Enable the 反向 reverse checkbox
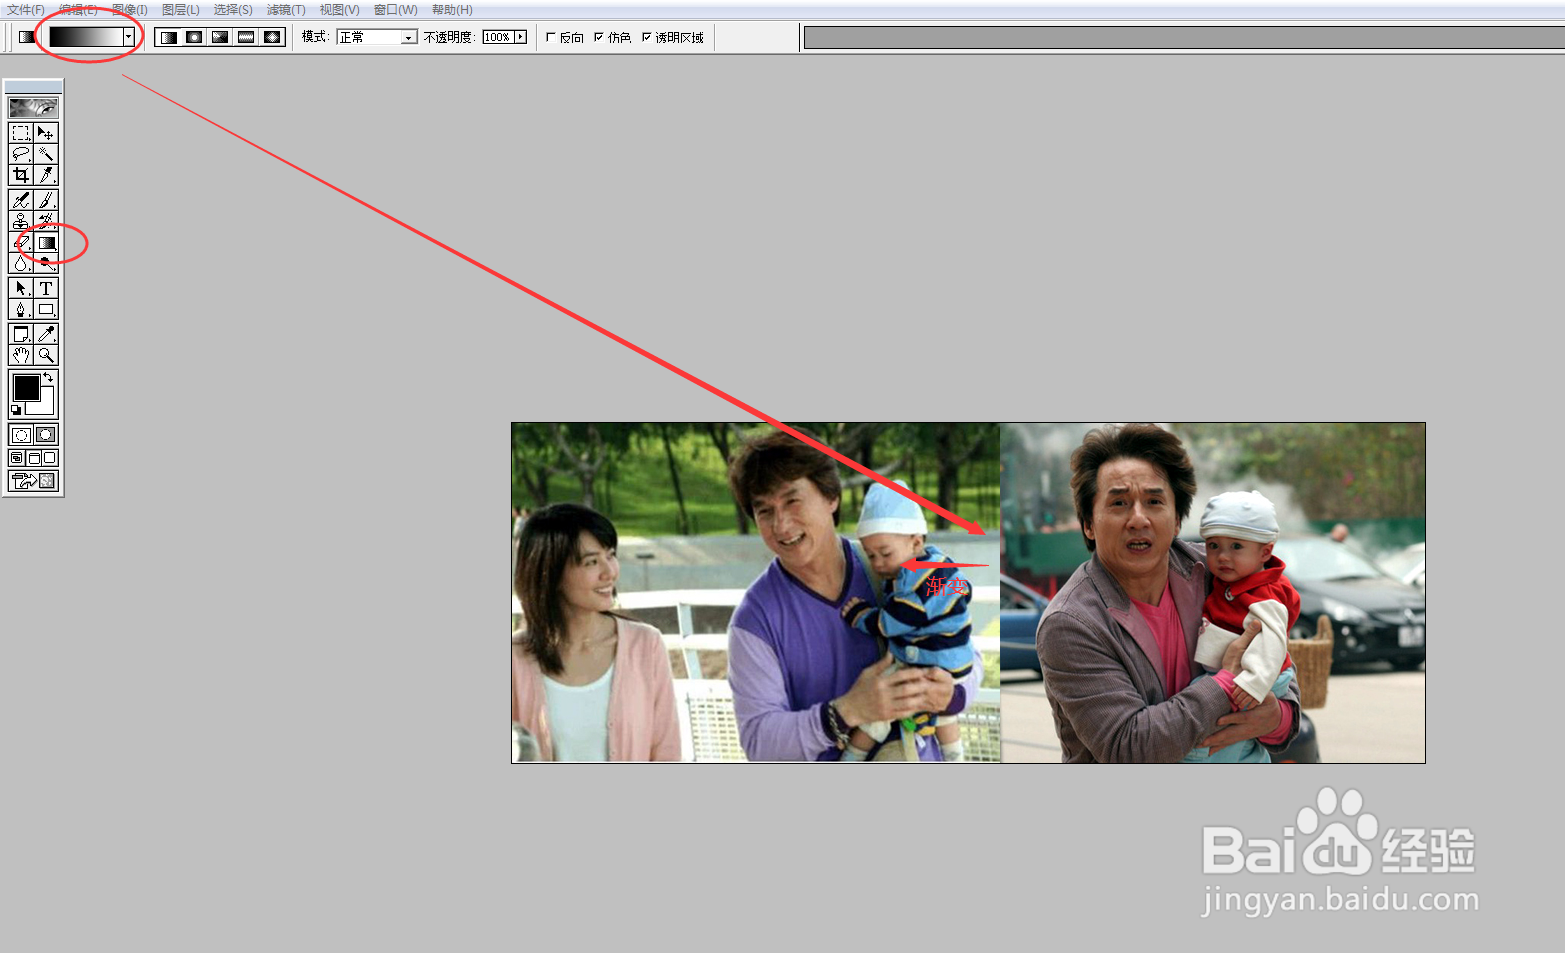Image resolution: width=1565 pixels, height=953 pixels. 551,37
